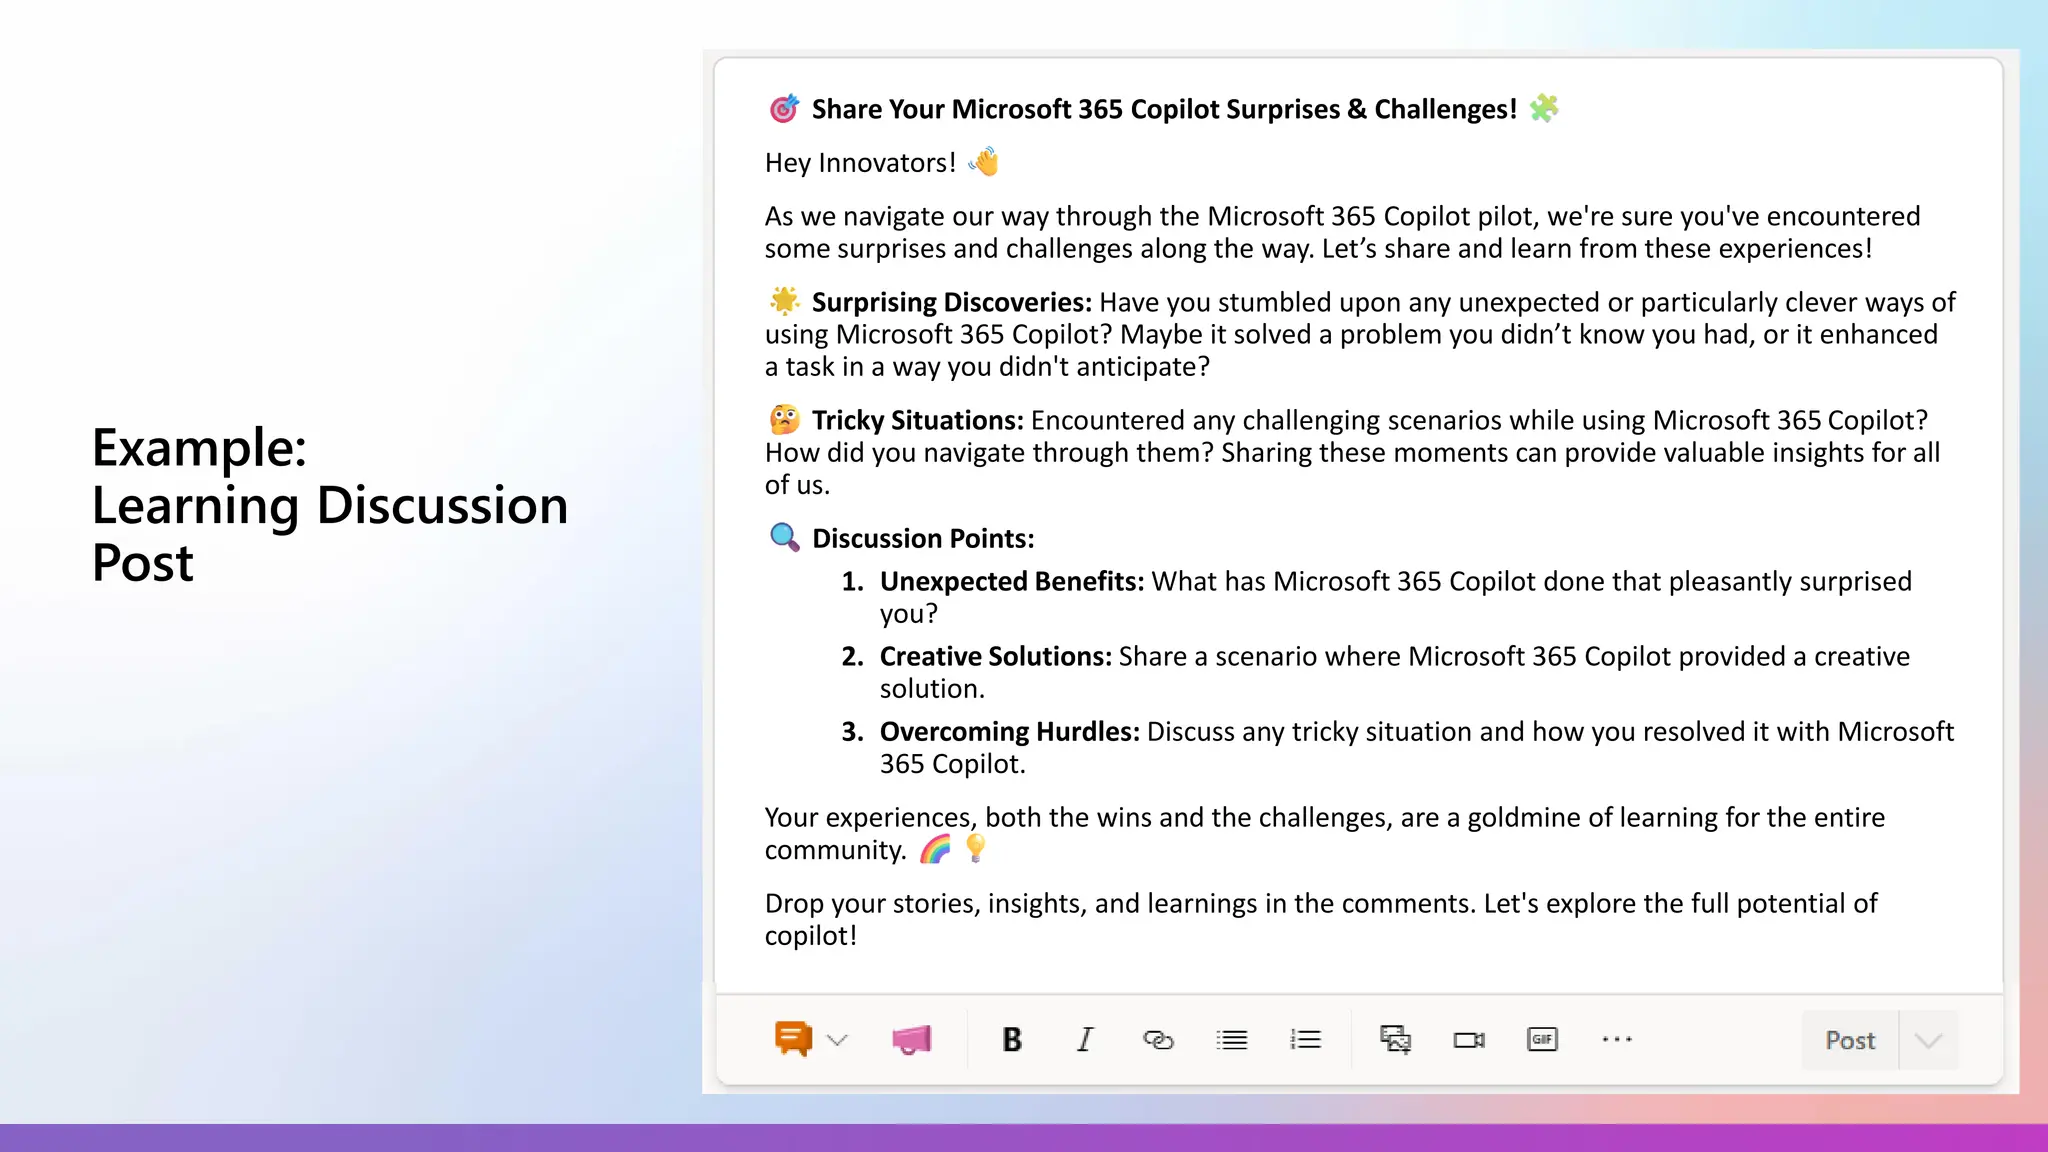Viewport: 2048px width, 1152px height.
Task: Click the waving hand emoji
Action: 985,161
